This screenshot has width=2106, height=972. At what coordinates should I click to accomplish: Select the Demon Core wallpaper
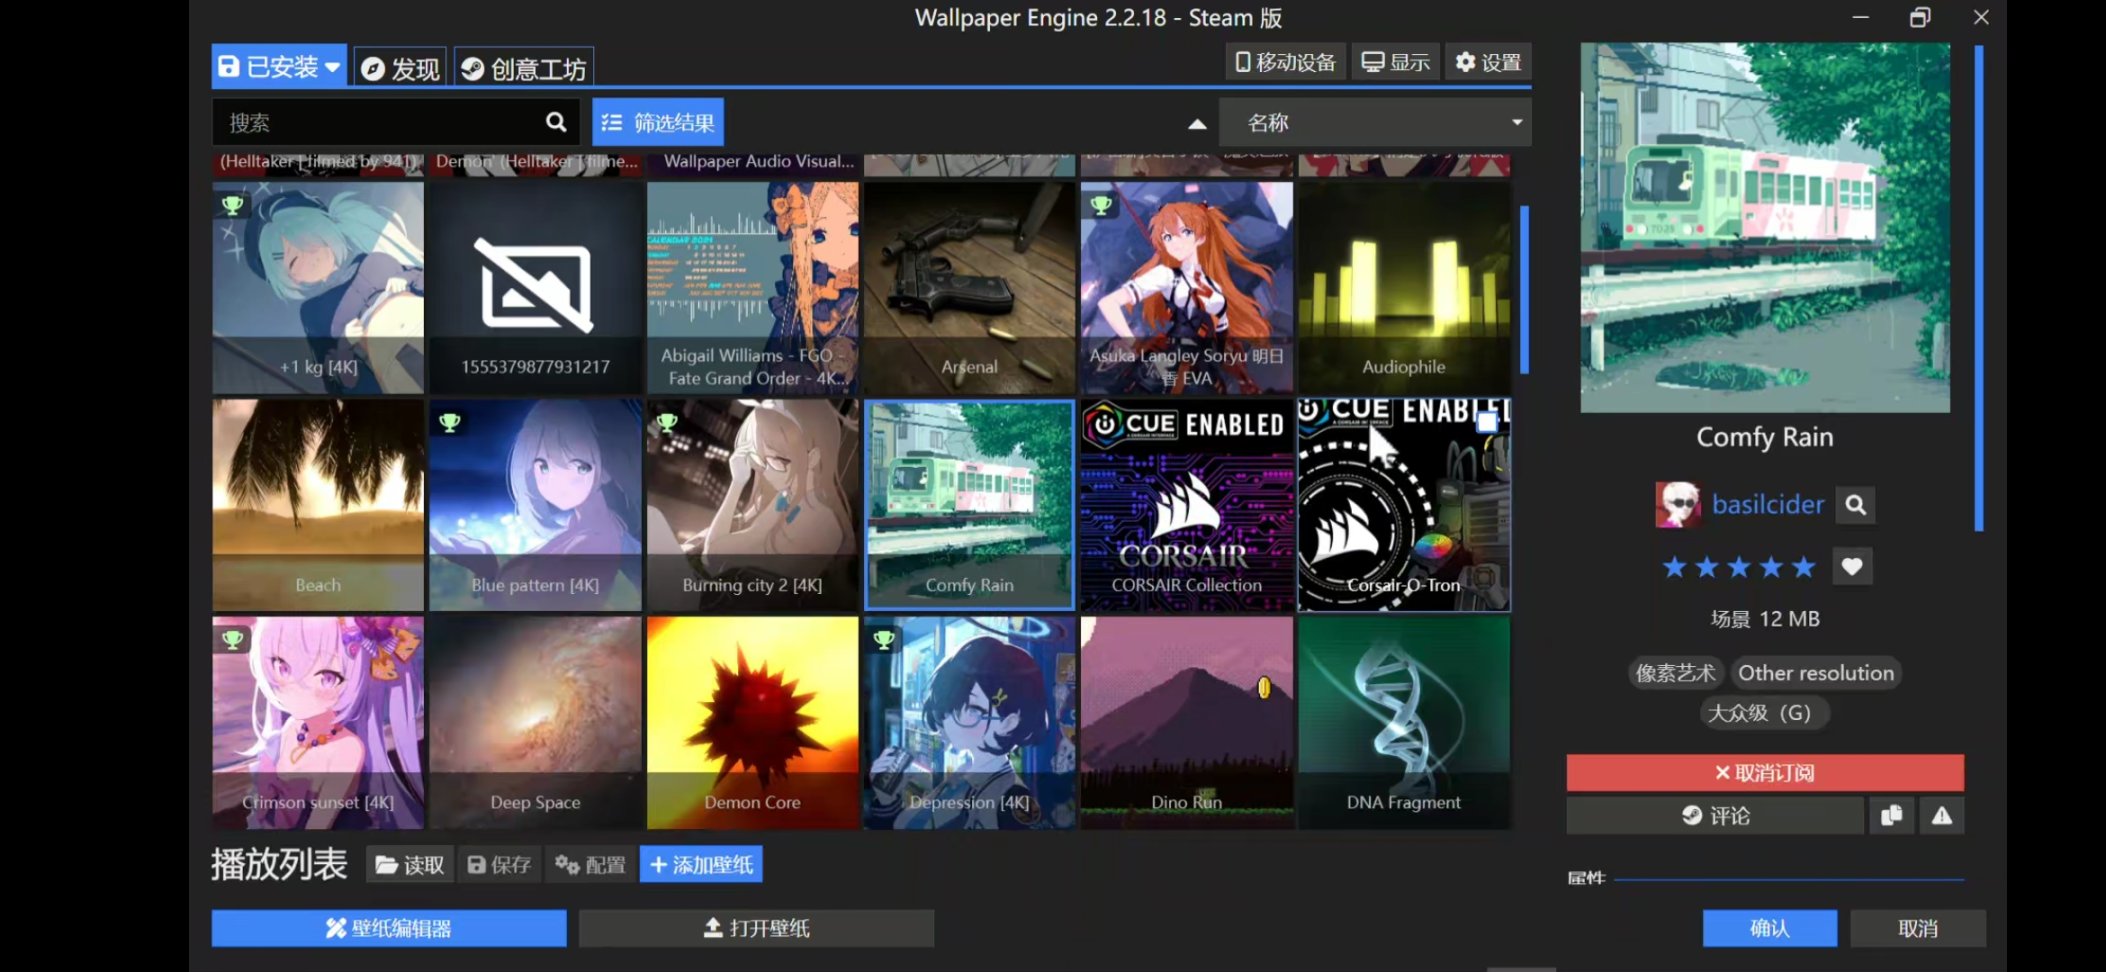752,723
